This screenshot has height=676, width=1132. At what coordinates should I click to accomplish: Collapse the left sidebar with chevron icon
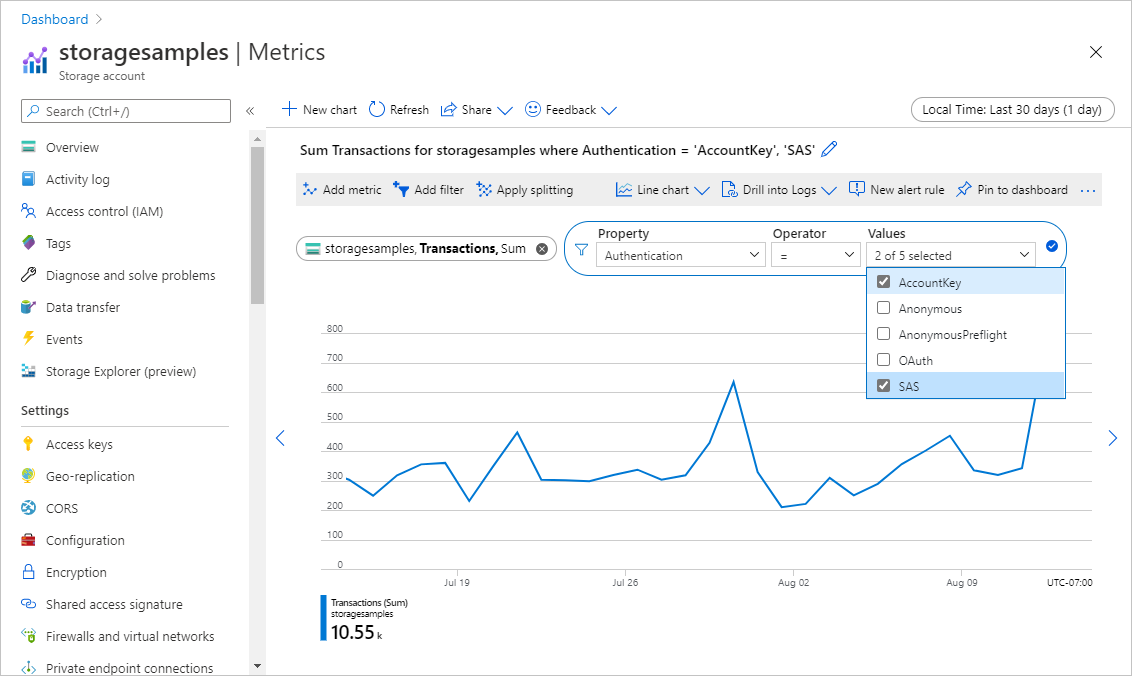coord(250,111)
